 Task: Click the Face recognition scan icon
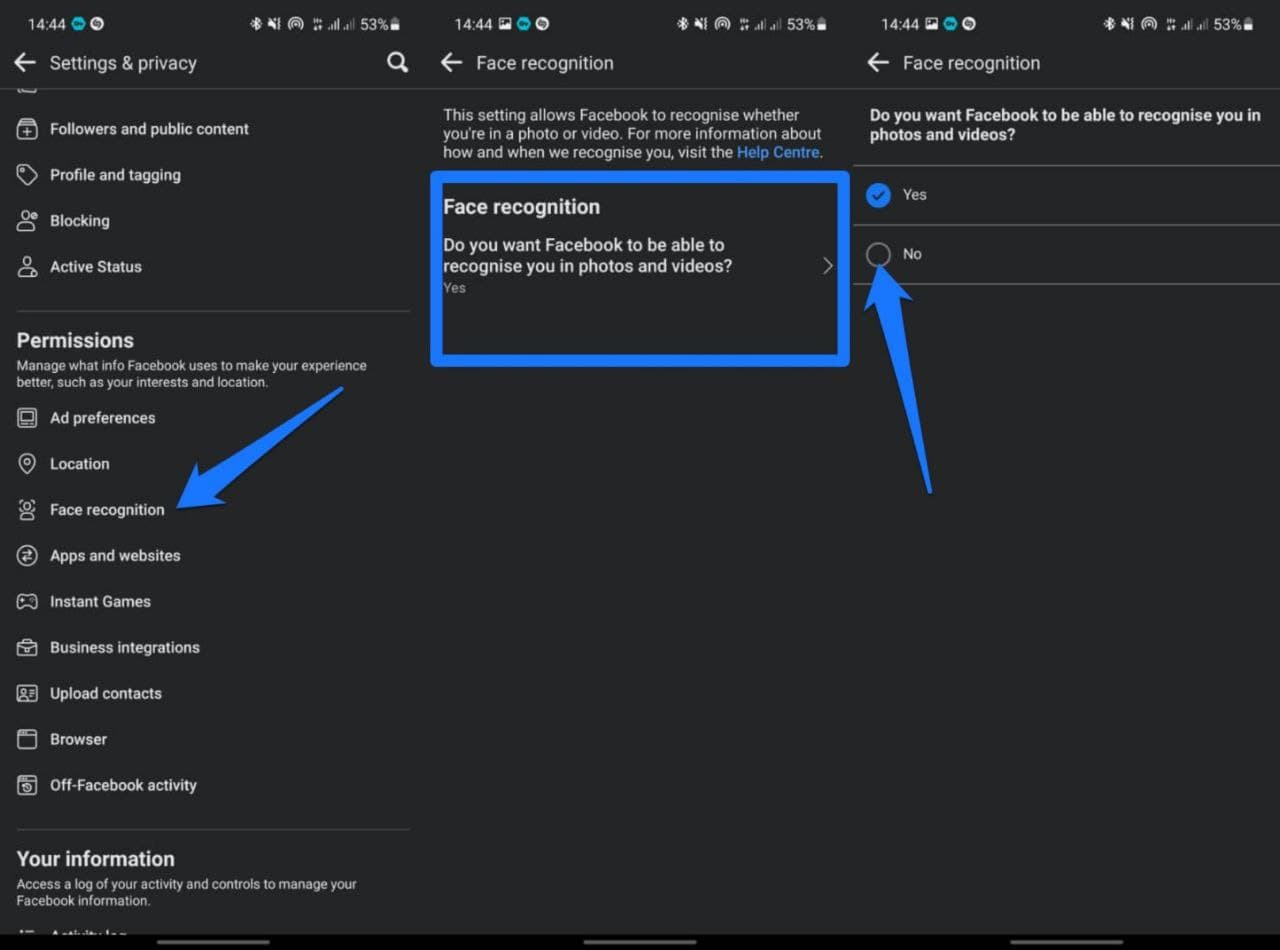click(x=27, y=510)
